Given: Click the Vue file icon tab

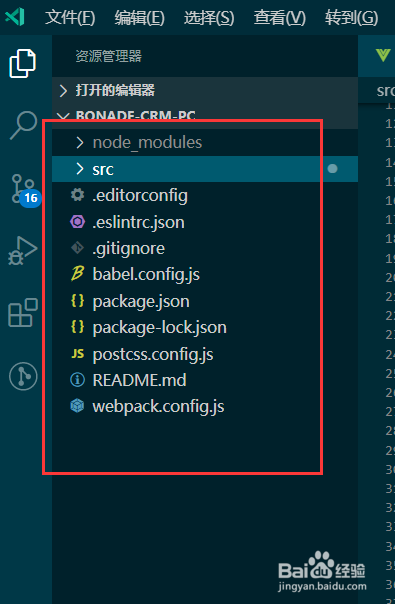Looking at the screenshot, I should point(383,56).
